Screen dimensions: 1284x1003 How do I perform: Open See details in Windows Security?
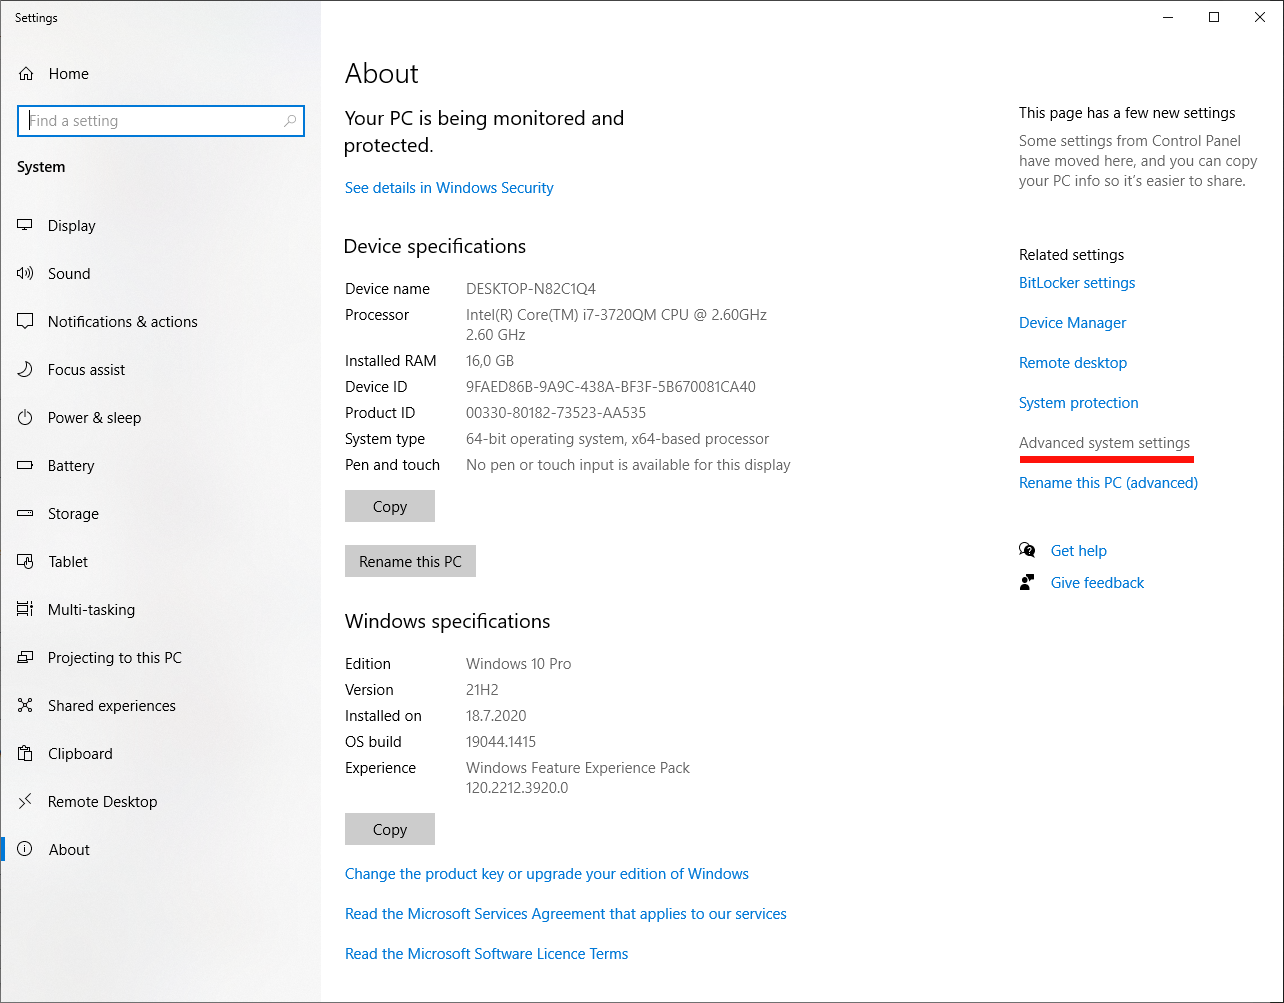click(449, 188)
